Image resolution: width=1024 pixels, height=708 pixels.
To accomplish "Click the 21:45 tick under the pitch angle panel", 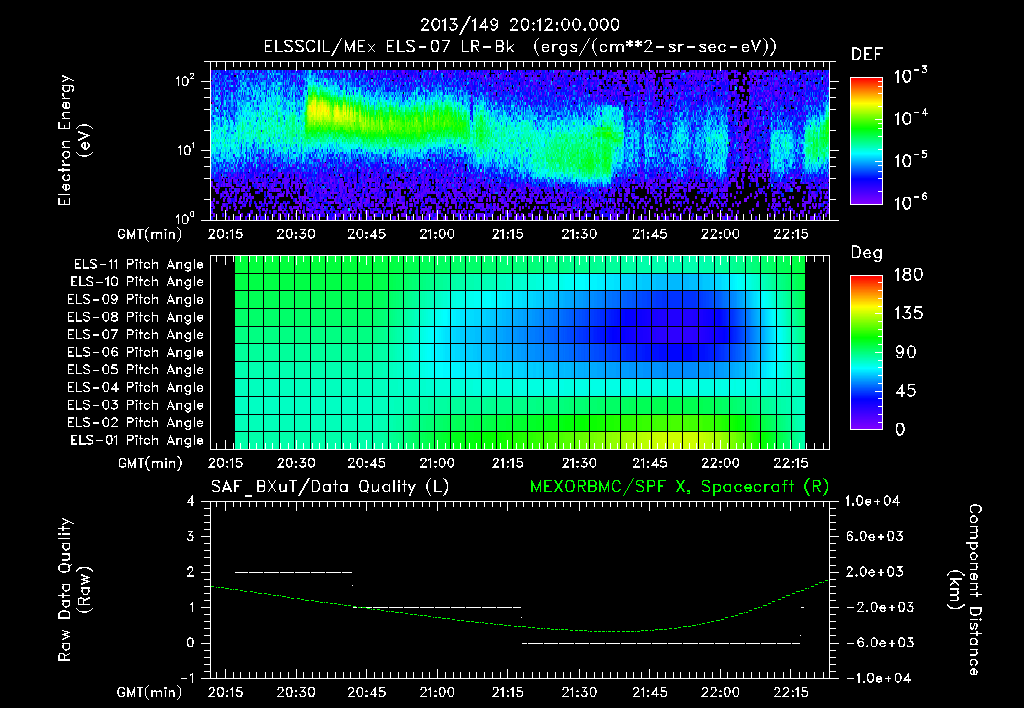I will pyautogui.click(x=650, y=464).
